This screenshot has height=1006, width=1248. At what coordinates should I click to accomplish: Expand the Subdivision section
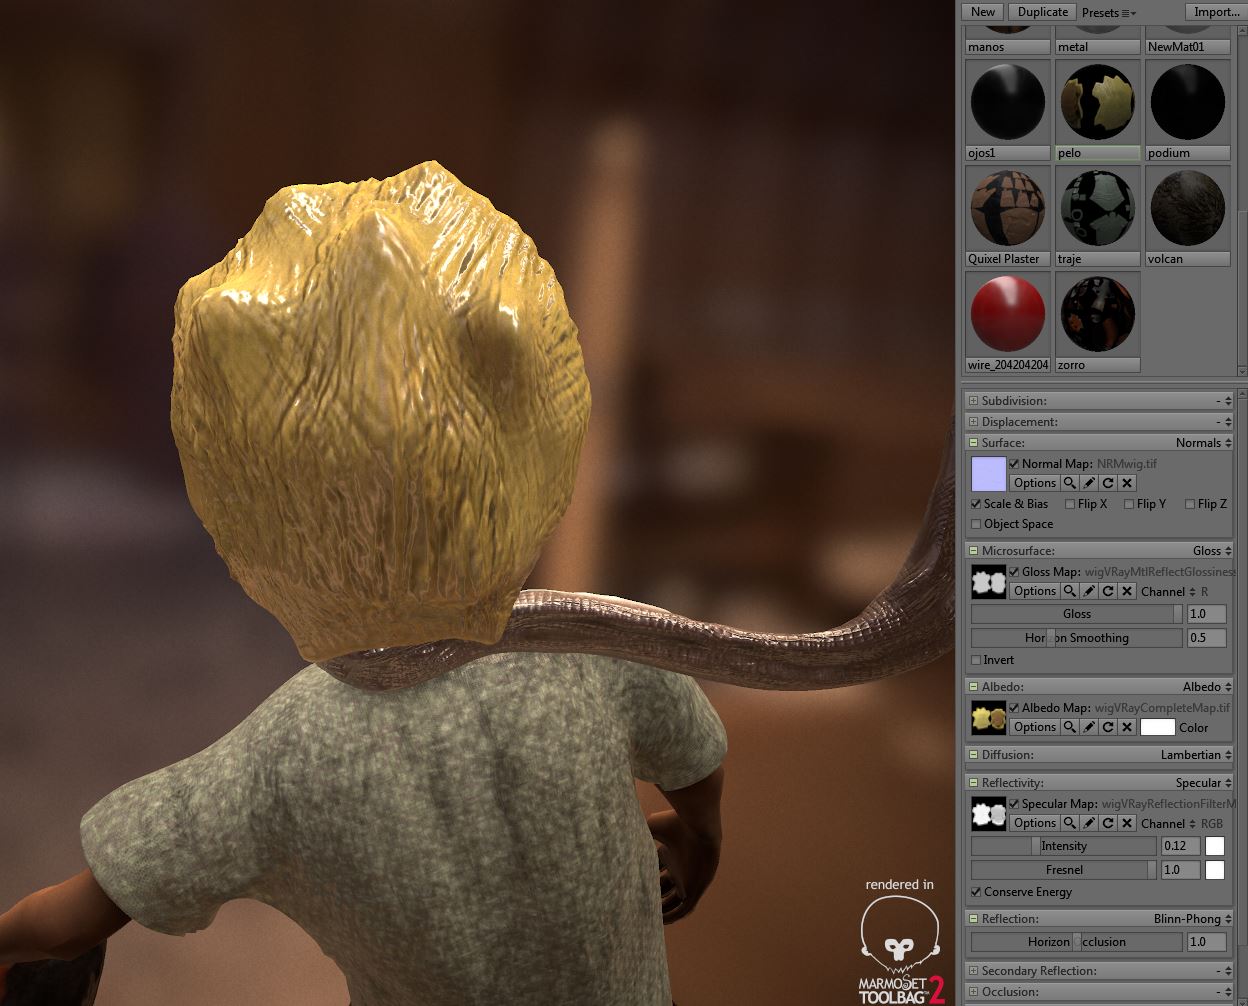click(x=974, y=401)
